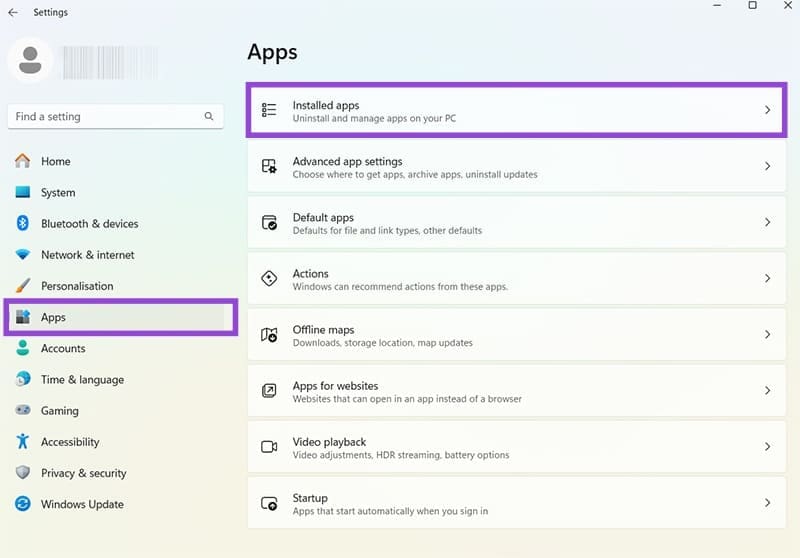800x558 pixels.
Task: Click the search magnifier icon
Action: pos(209,116)
